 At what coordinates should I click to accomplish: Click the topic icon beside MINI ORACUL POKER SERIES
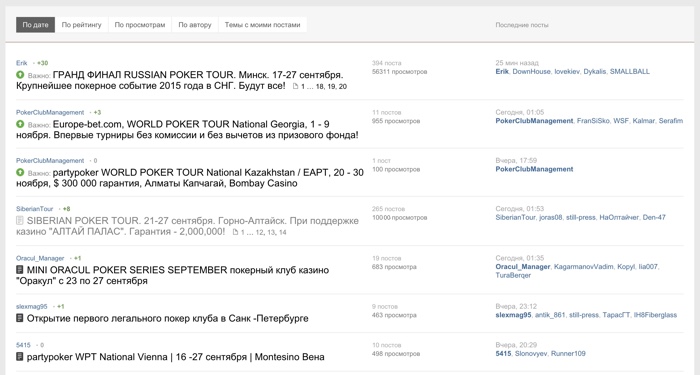click(20, 270)
